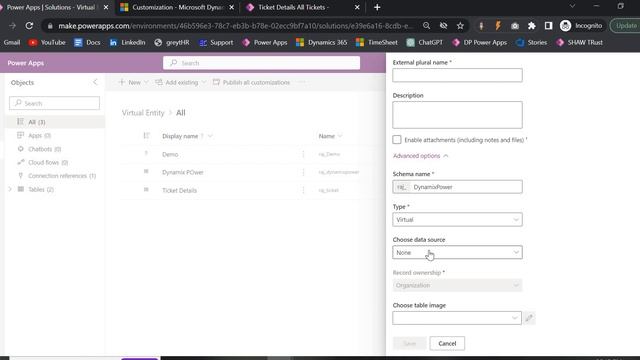
Task: Collapse the Objects pane with its chevron
Action: (95, 82)
